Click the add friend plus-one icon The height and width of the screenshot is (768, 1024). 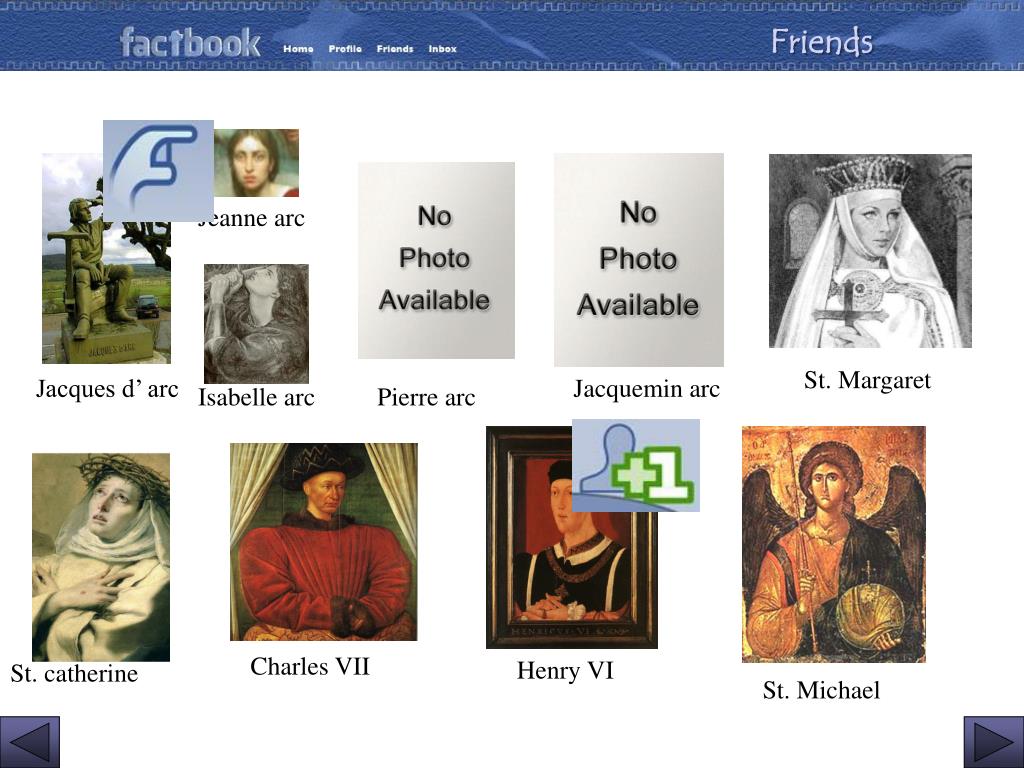(x=635, y=466)
